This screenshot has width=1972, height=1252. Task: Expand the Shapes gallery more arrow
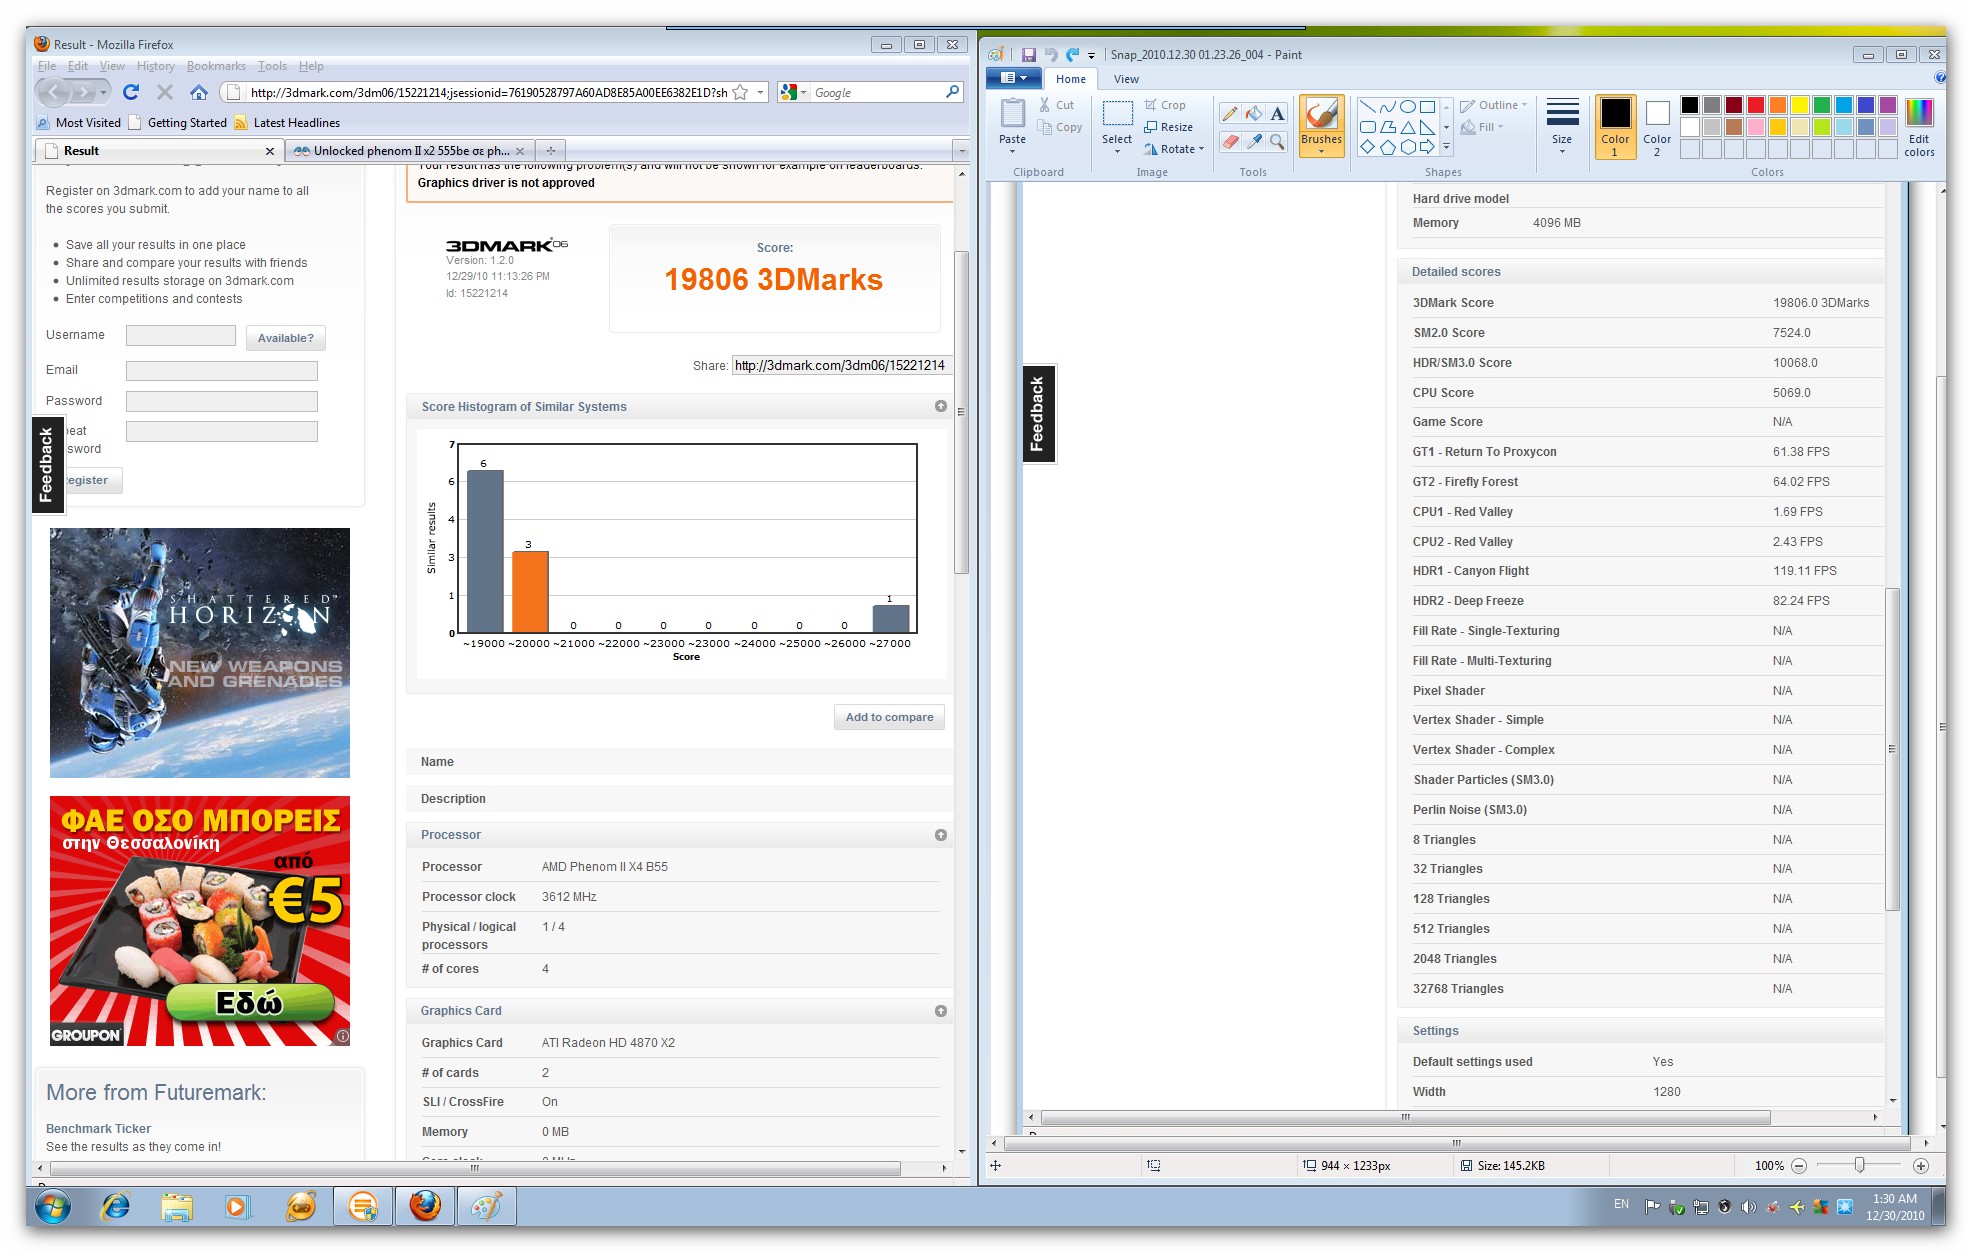click(x=1446, y=147)
